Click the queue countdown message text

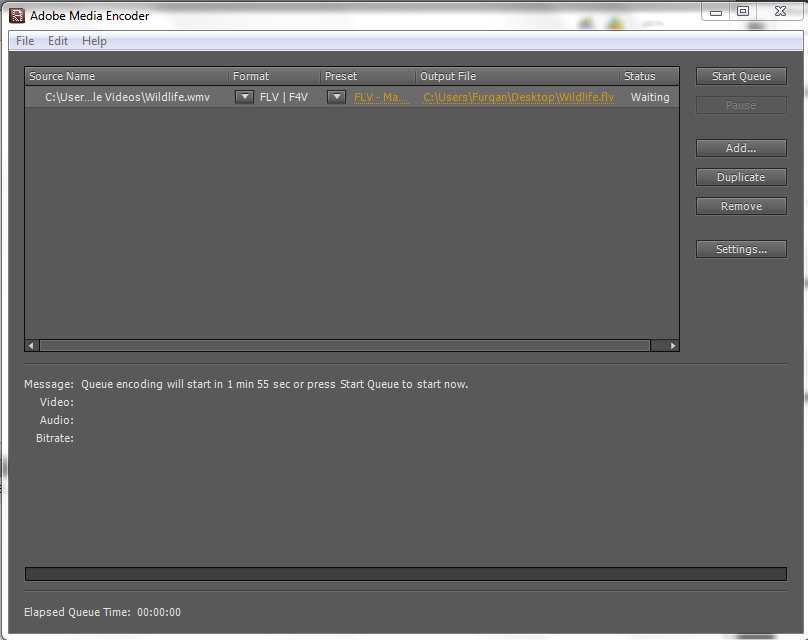point(275,384)
